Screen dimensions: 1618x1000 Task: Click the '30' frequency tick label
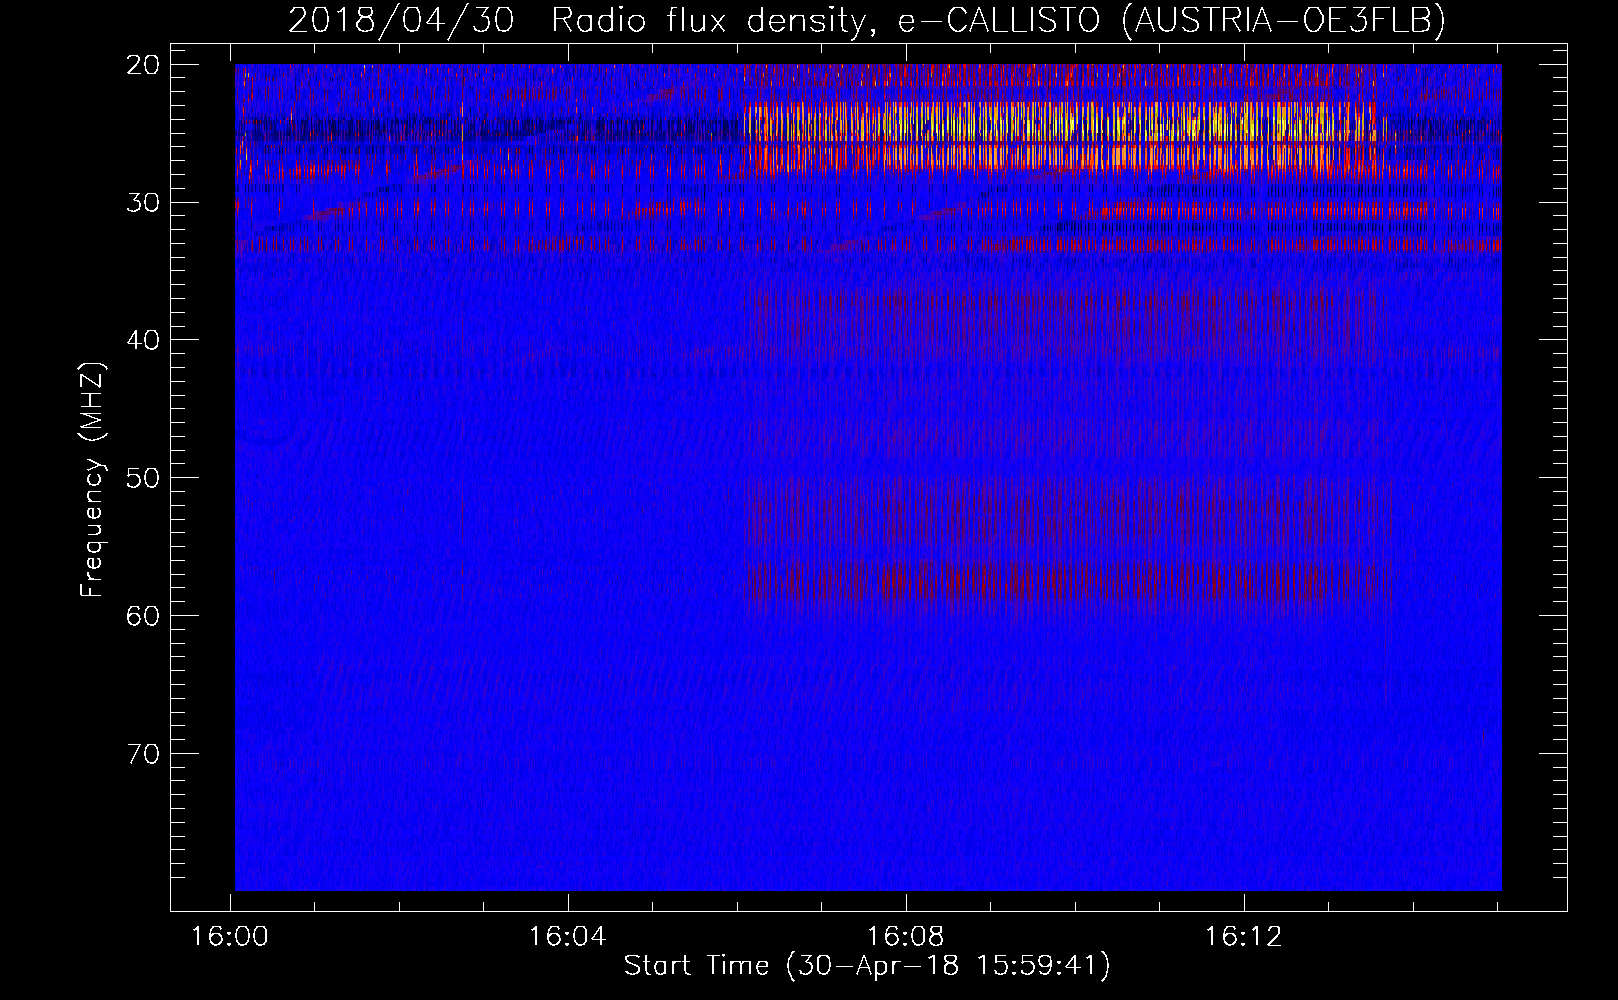pyautogui.click(x=144, y=203)
